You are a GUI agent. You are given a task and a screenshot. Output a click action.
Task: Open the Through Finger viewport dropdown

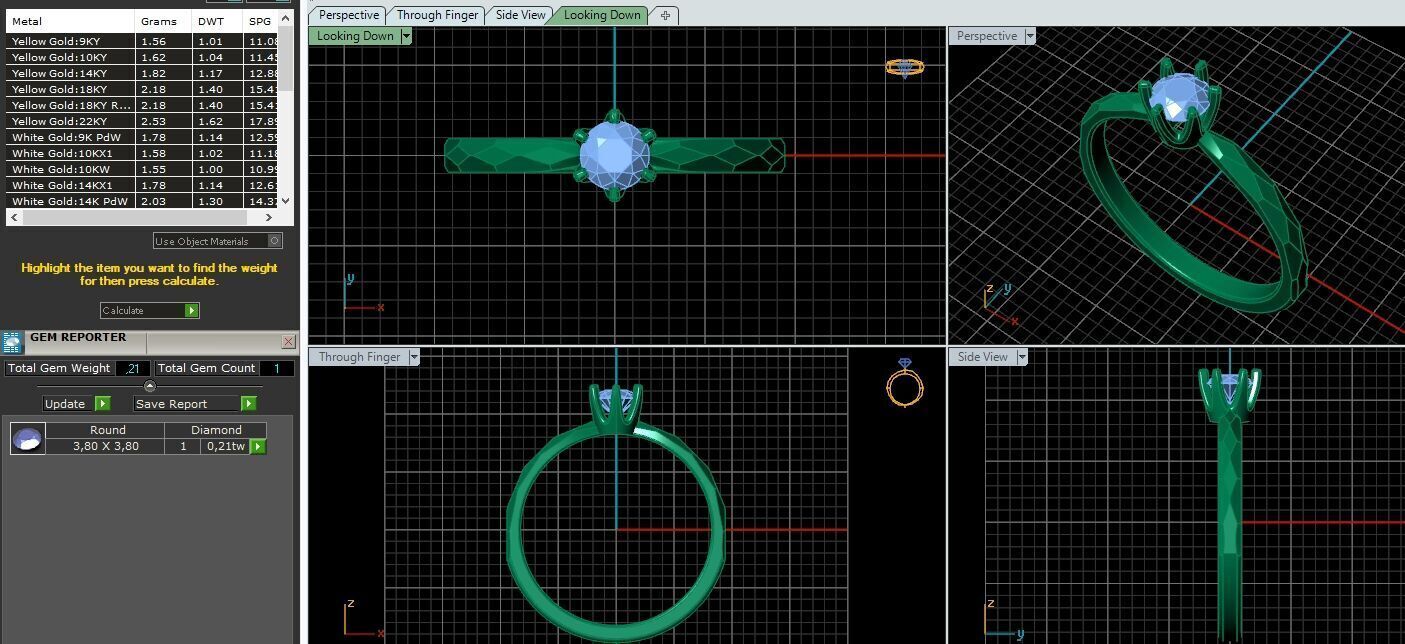[414, 357]
